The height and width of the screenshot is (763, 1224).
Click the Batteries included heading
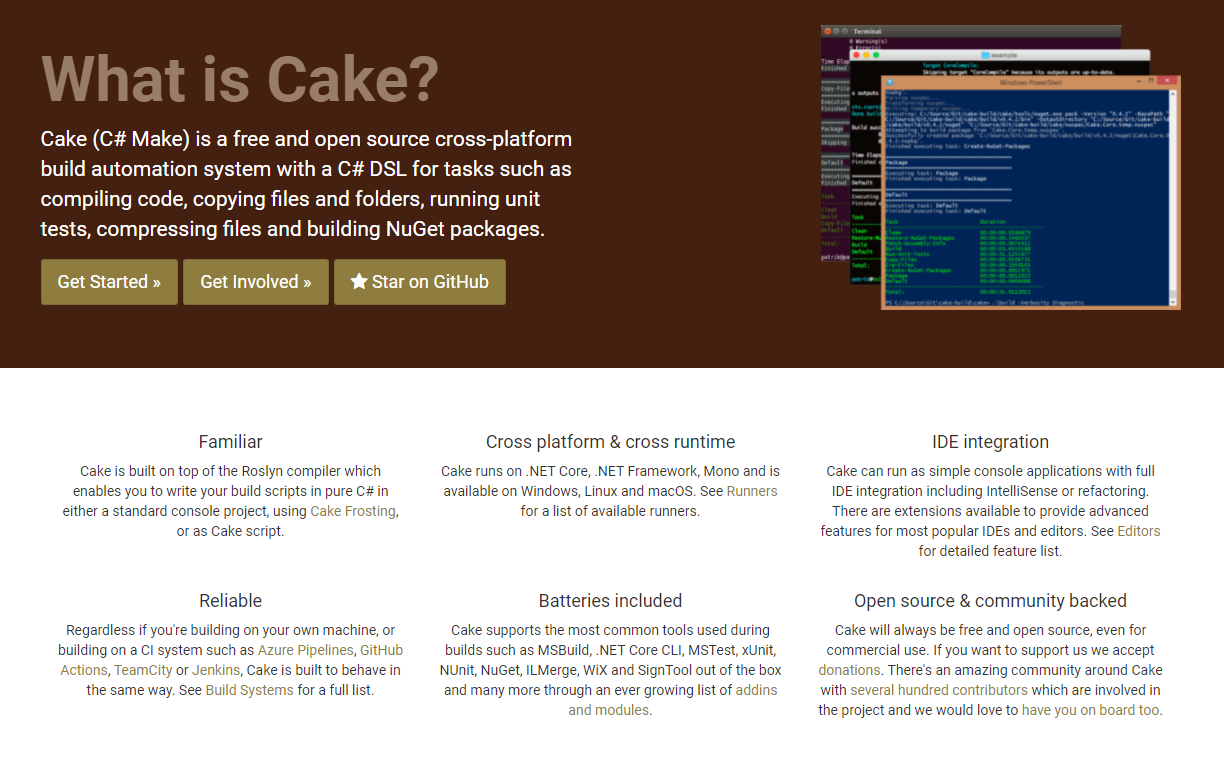[611, 600]
